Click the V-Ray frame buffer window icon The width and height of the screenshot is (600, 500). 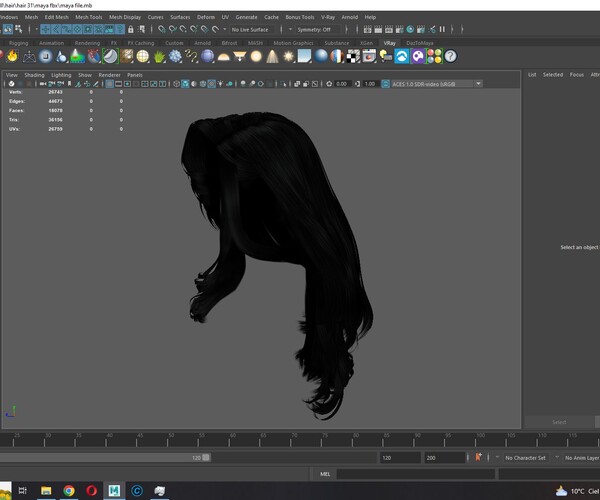[369, 56]
